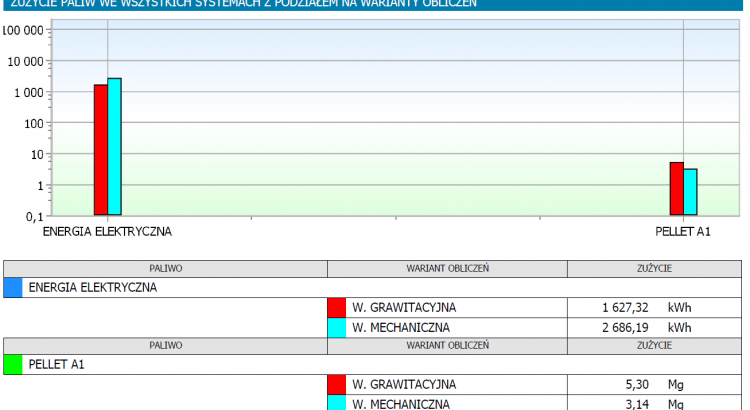Click the value 3,14 Mg
This screenshot has height=410, width=750.
tap(654, 404)
